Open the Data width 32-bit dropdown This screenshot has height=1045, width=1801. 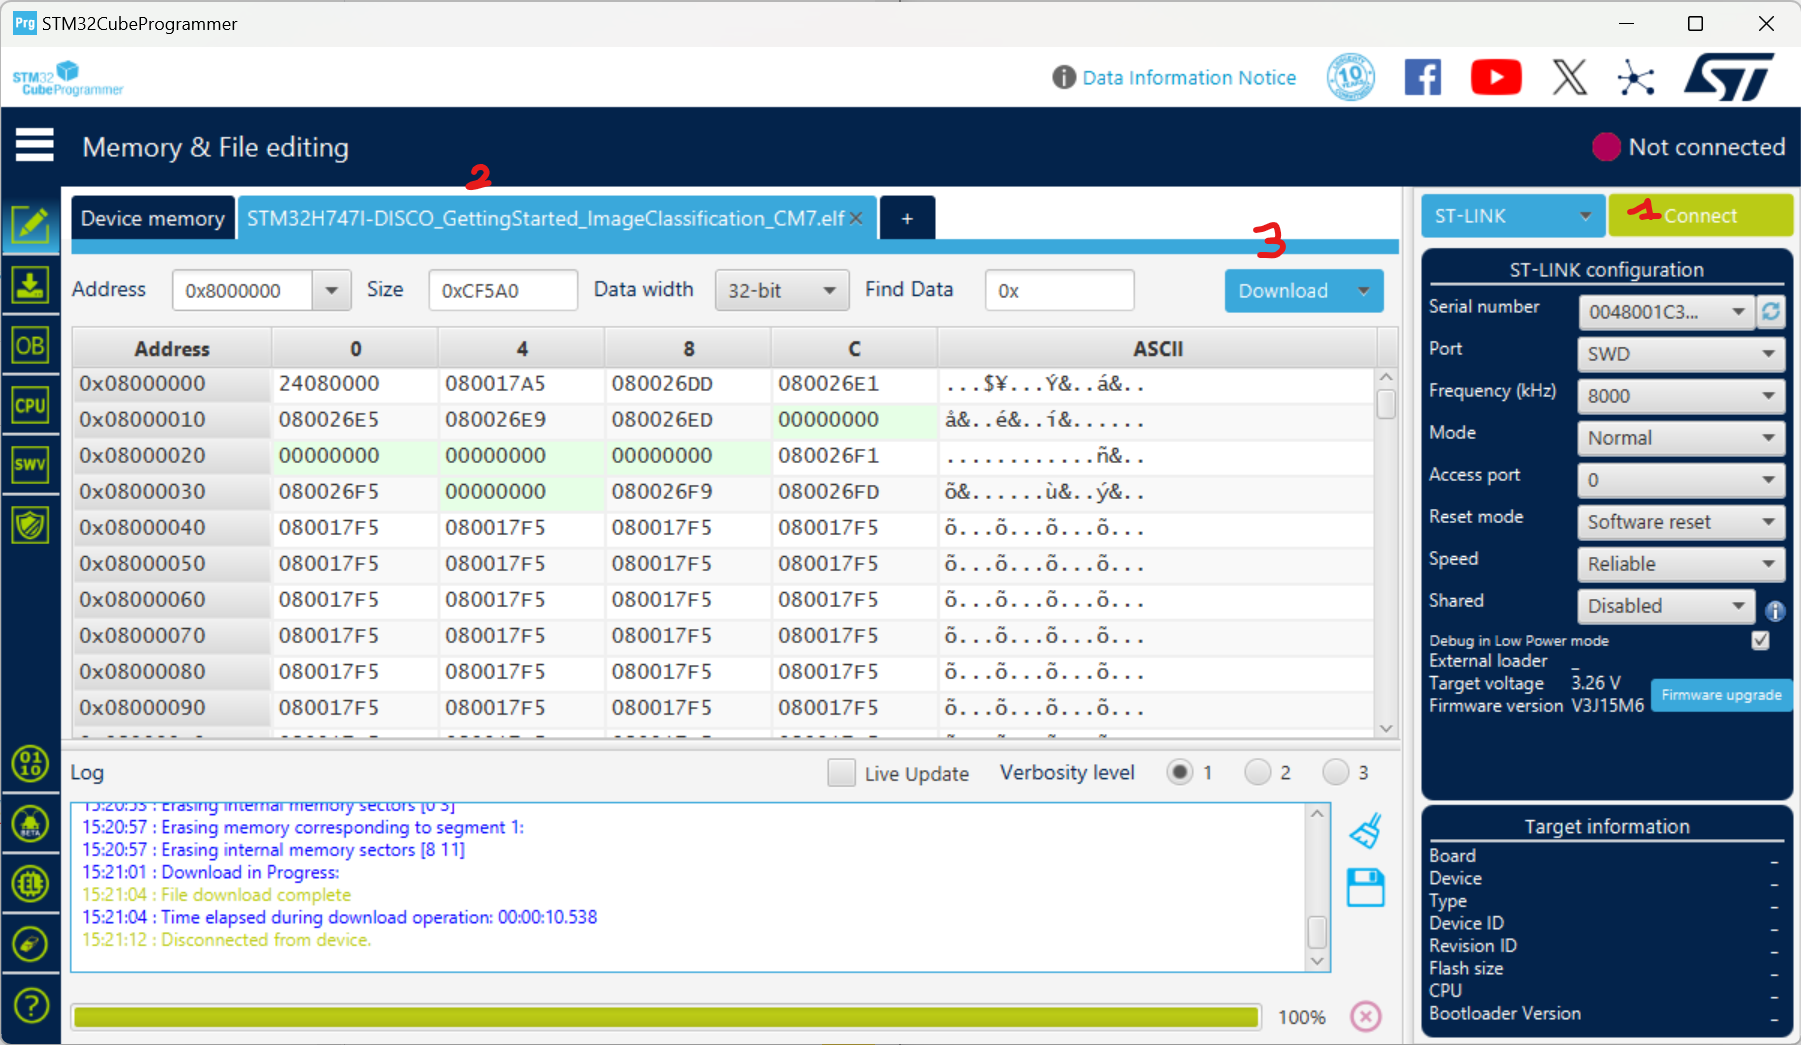click(x=781, y=290)
